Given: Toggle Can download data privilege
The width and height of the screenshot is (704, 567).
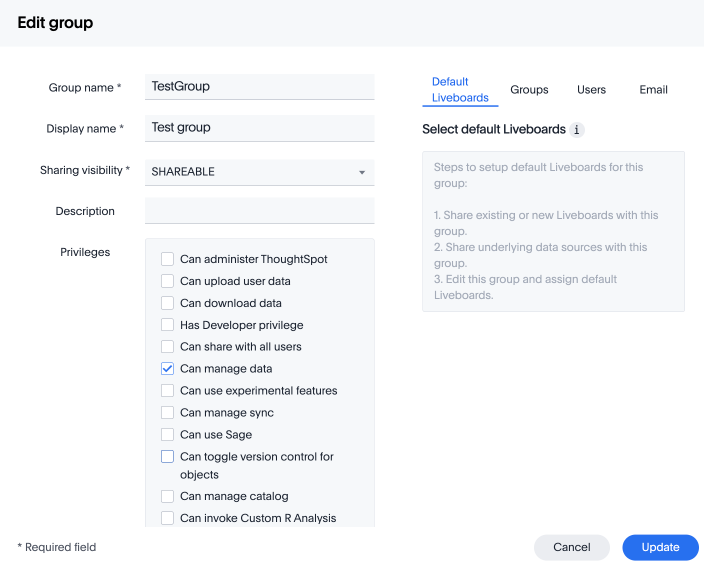Looking at the screenshot, I should [x=168, y=303].
